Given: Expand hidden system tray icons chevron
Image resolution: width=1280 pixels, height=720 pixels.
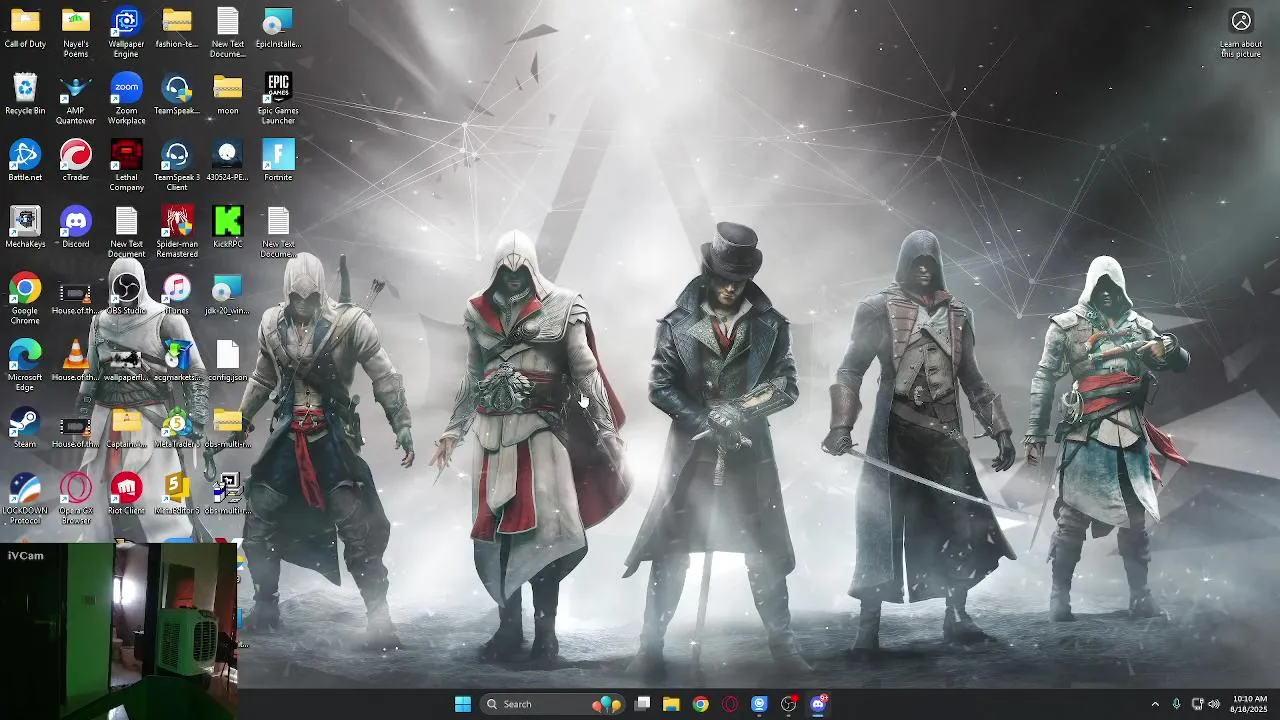Looking at the screenshot, I should 1155,704.
